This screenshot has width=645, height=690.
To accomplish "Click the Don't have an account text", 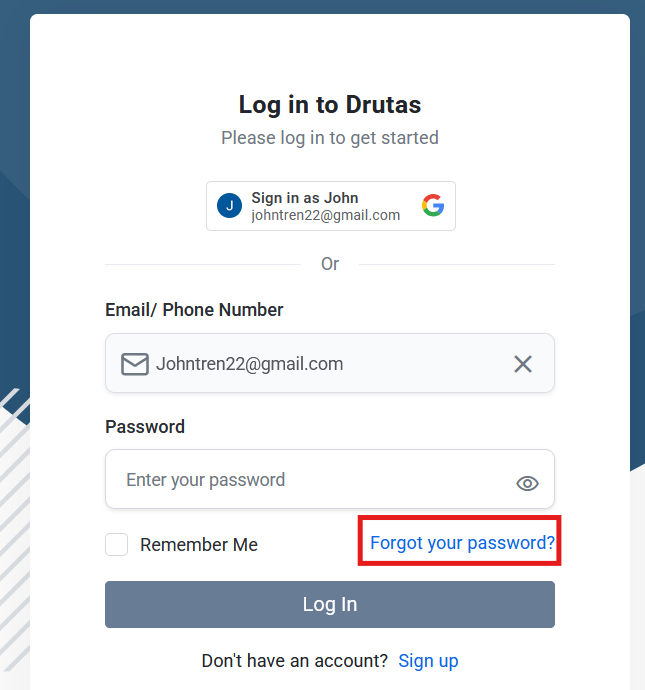I will pos(295,661).
